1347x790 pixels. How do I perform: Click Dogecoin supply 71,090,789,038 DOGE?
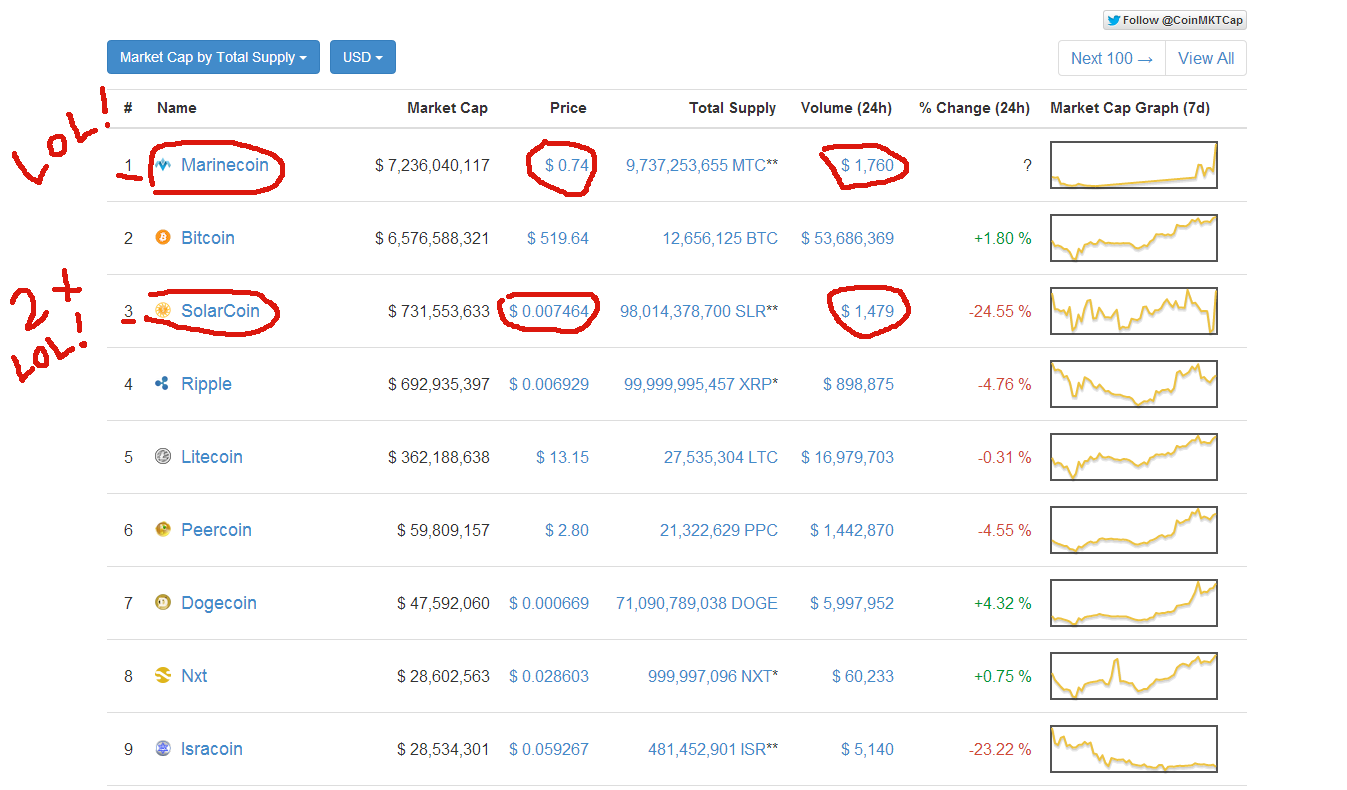697,603
